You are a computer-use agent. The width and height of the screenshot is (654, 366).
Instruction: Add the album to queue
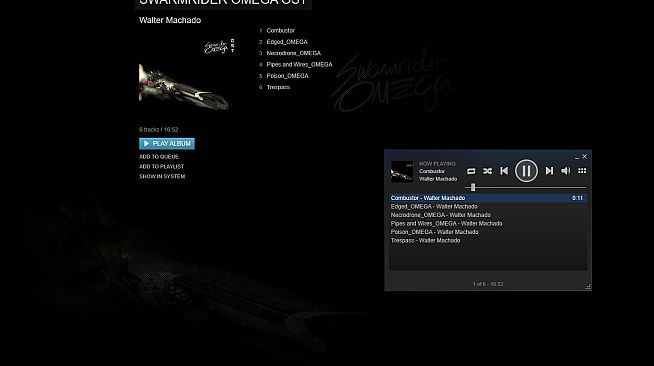[x=159, y=157]
